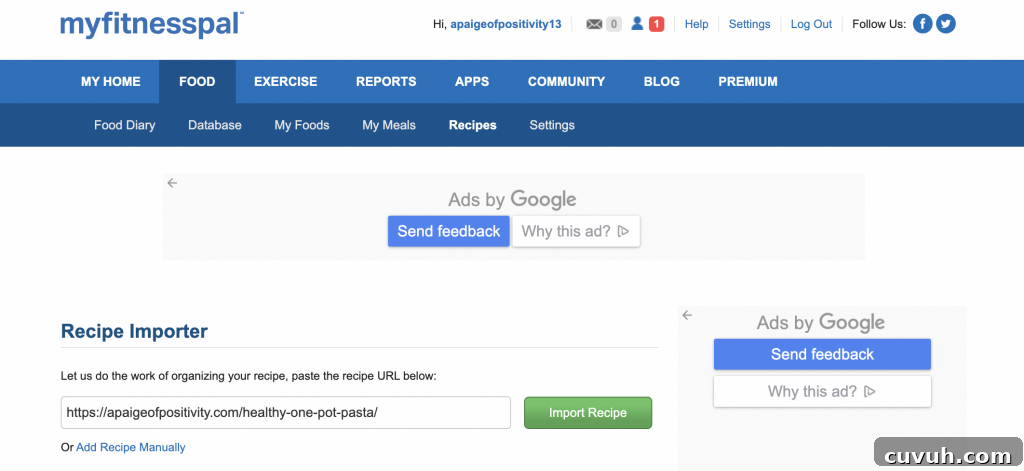
Task: Click Why this ad? in top banner
Action: point(576,231)
